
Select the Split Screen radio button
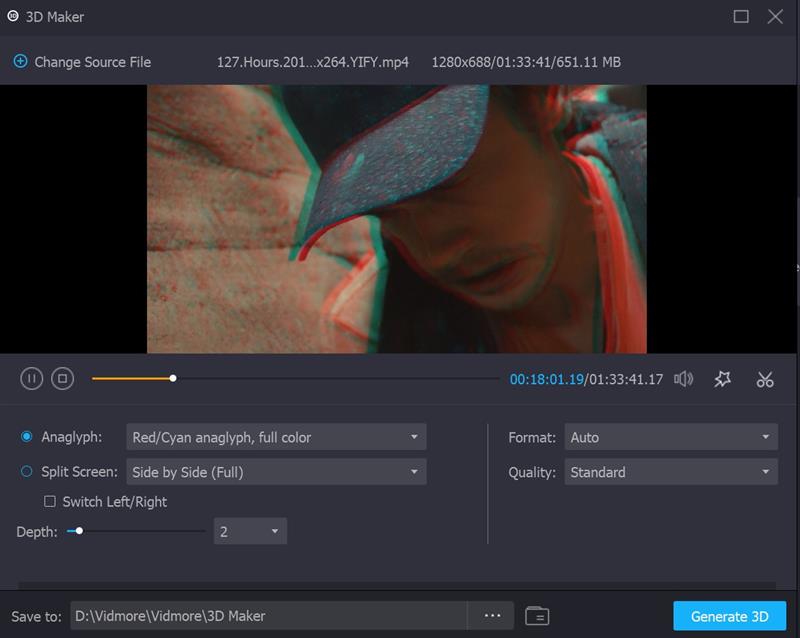[x=27, y=472]
